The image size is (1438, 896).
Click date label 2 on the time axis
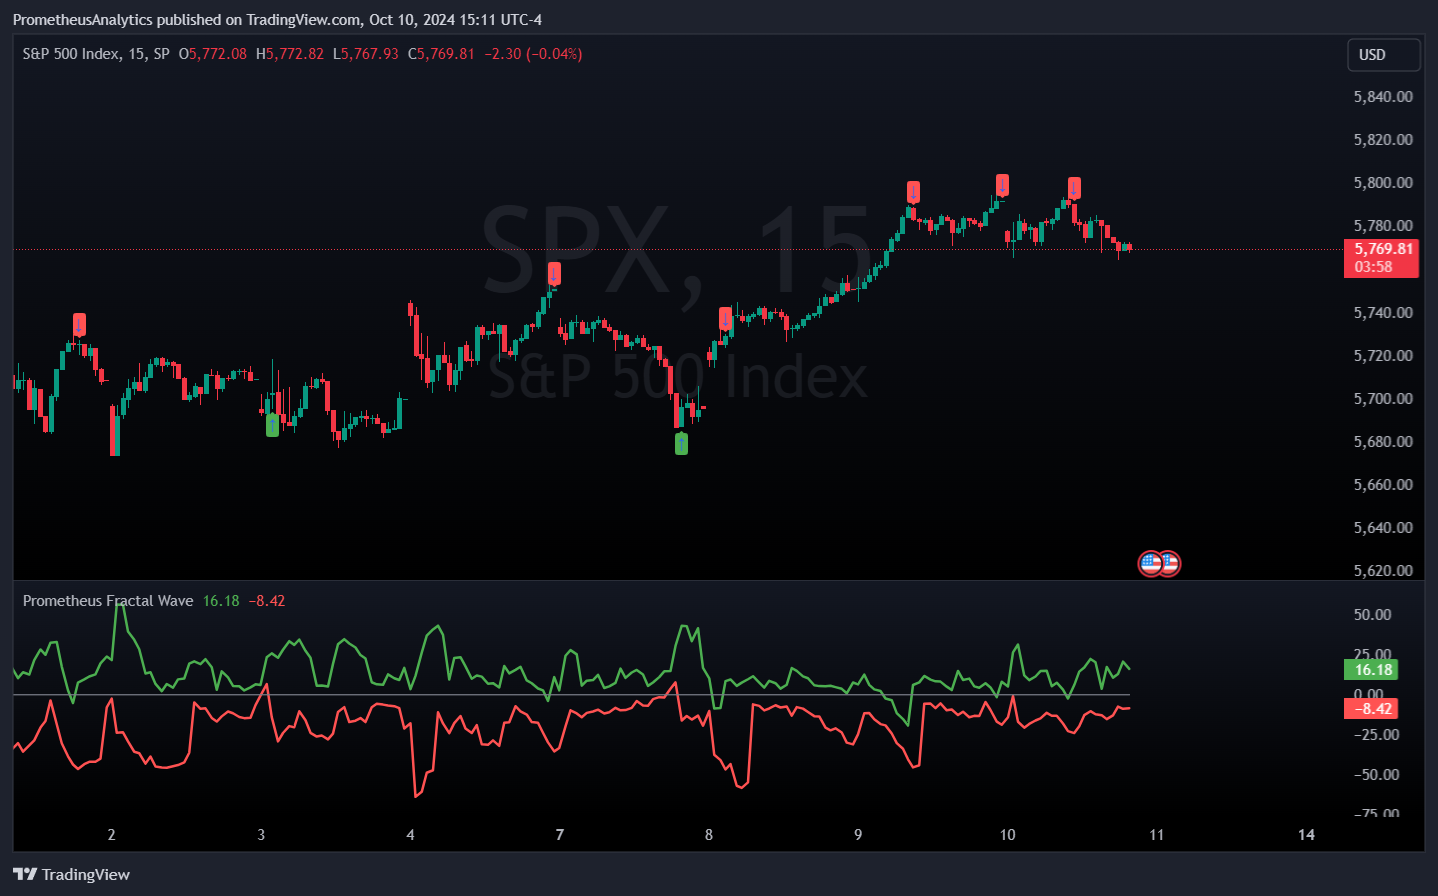point(112,835)
